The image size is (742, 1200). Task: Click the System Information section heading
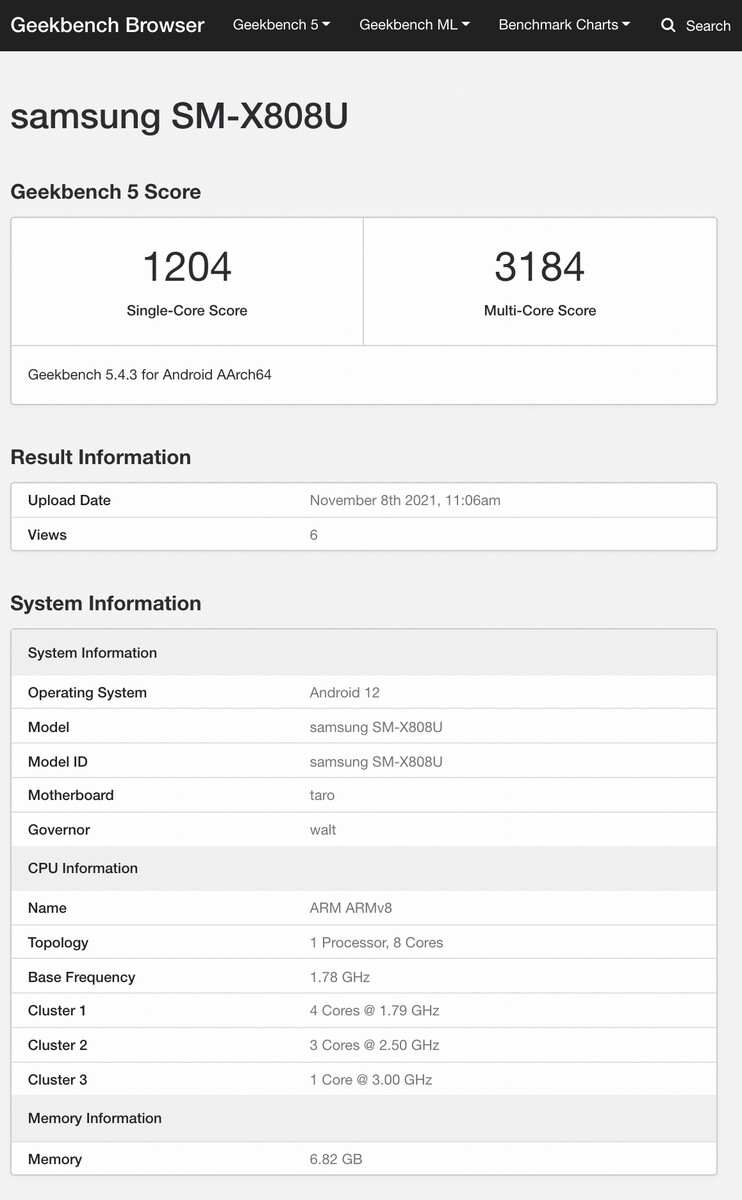coord(105,603)
